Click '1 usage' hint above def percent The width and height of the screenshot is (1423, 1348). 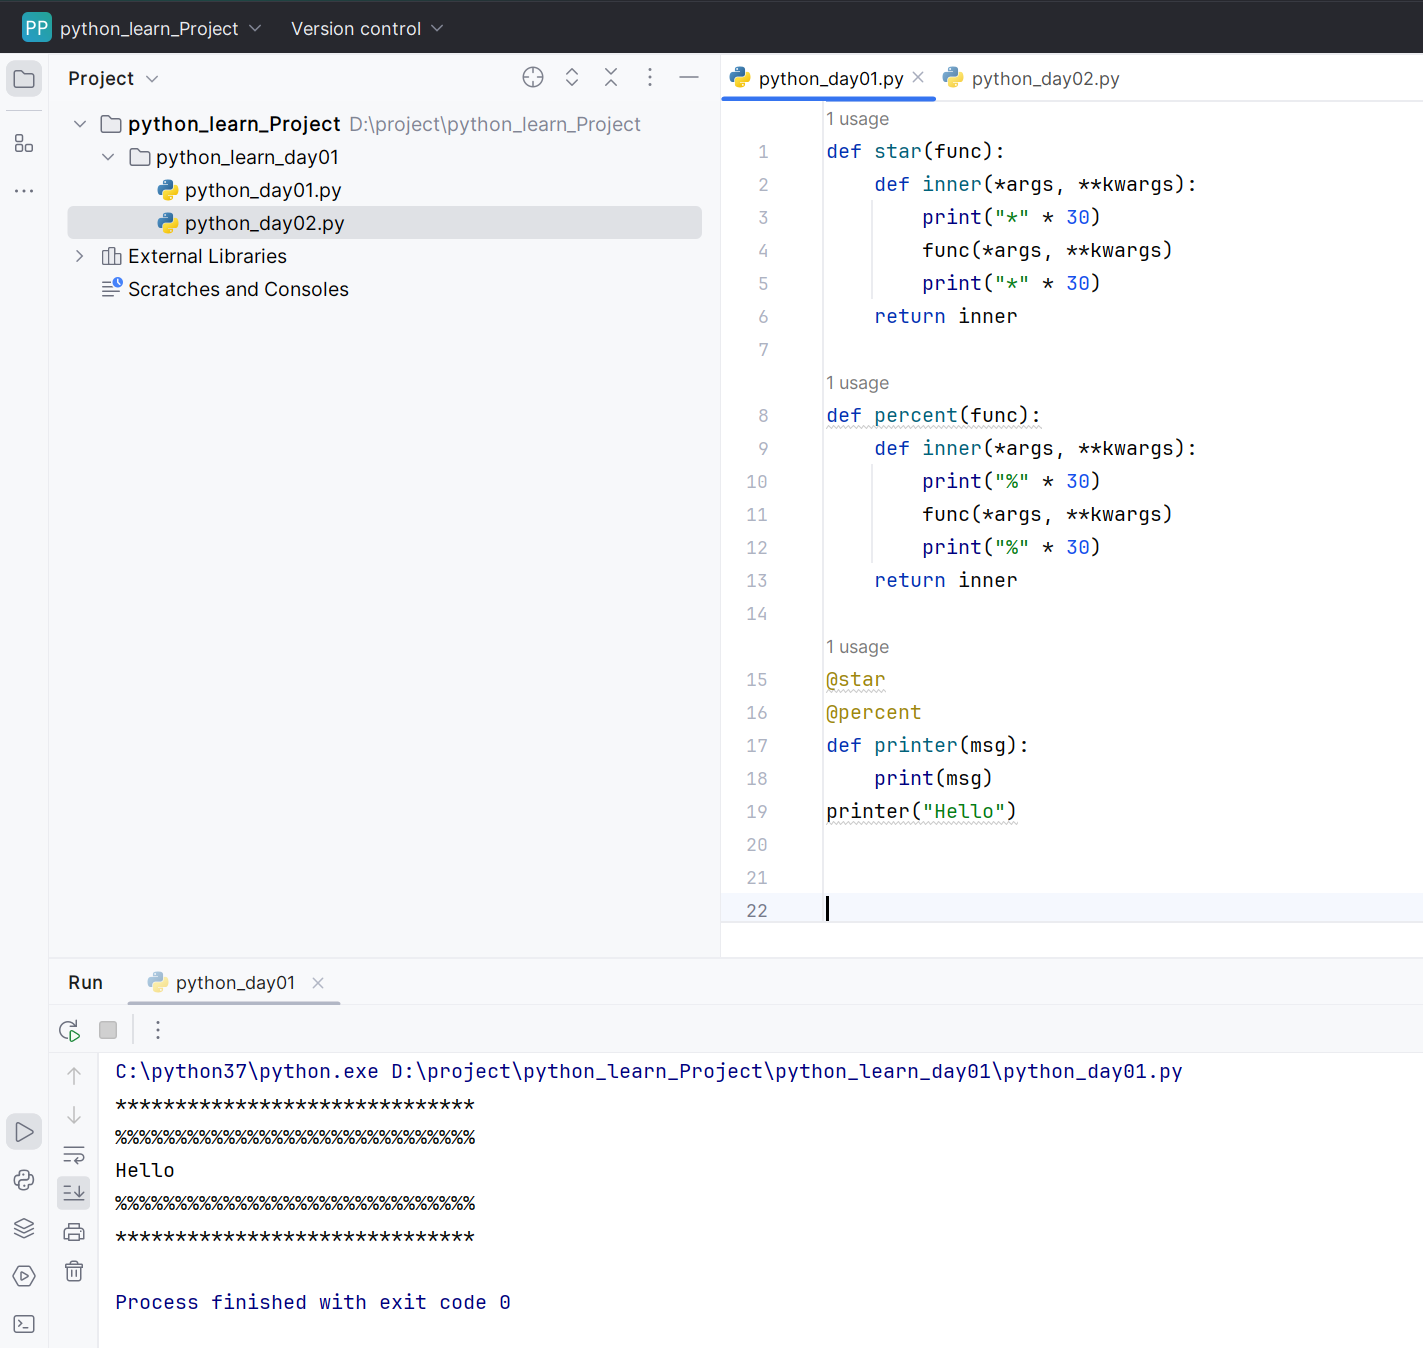pos(857,383)
